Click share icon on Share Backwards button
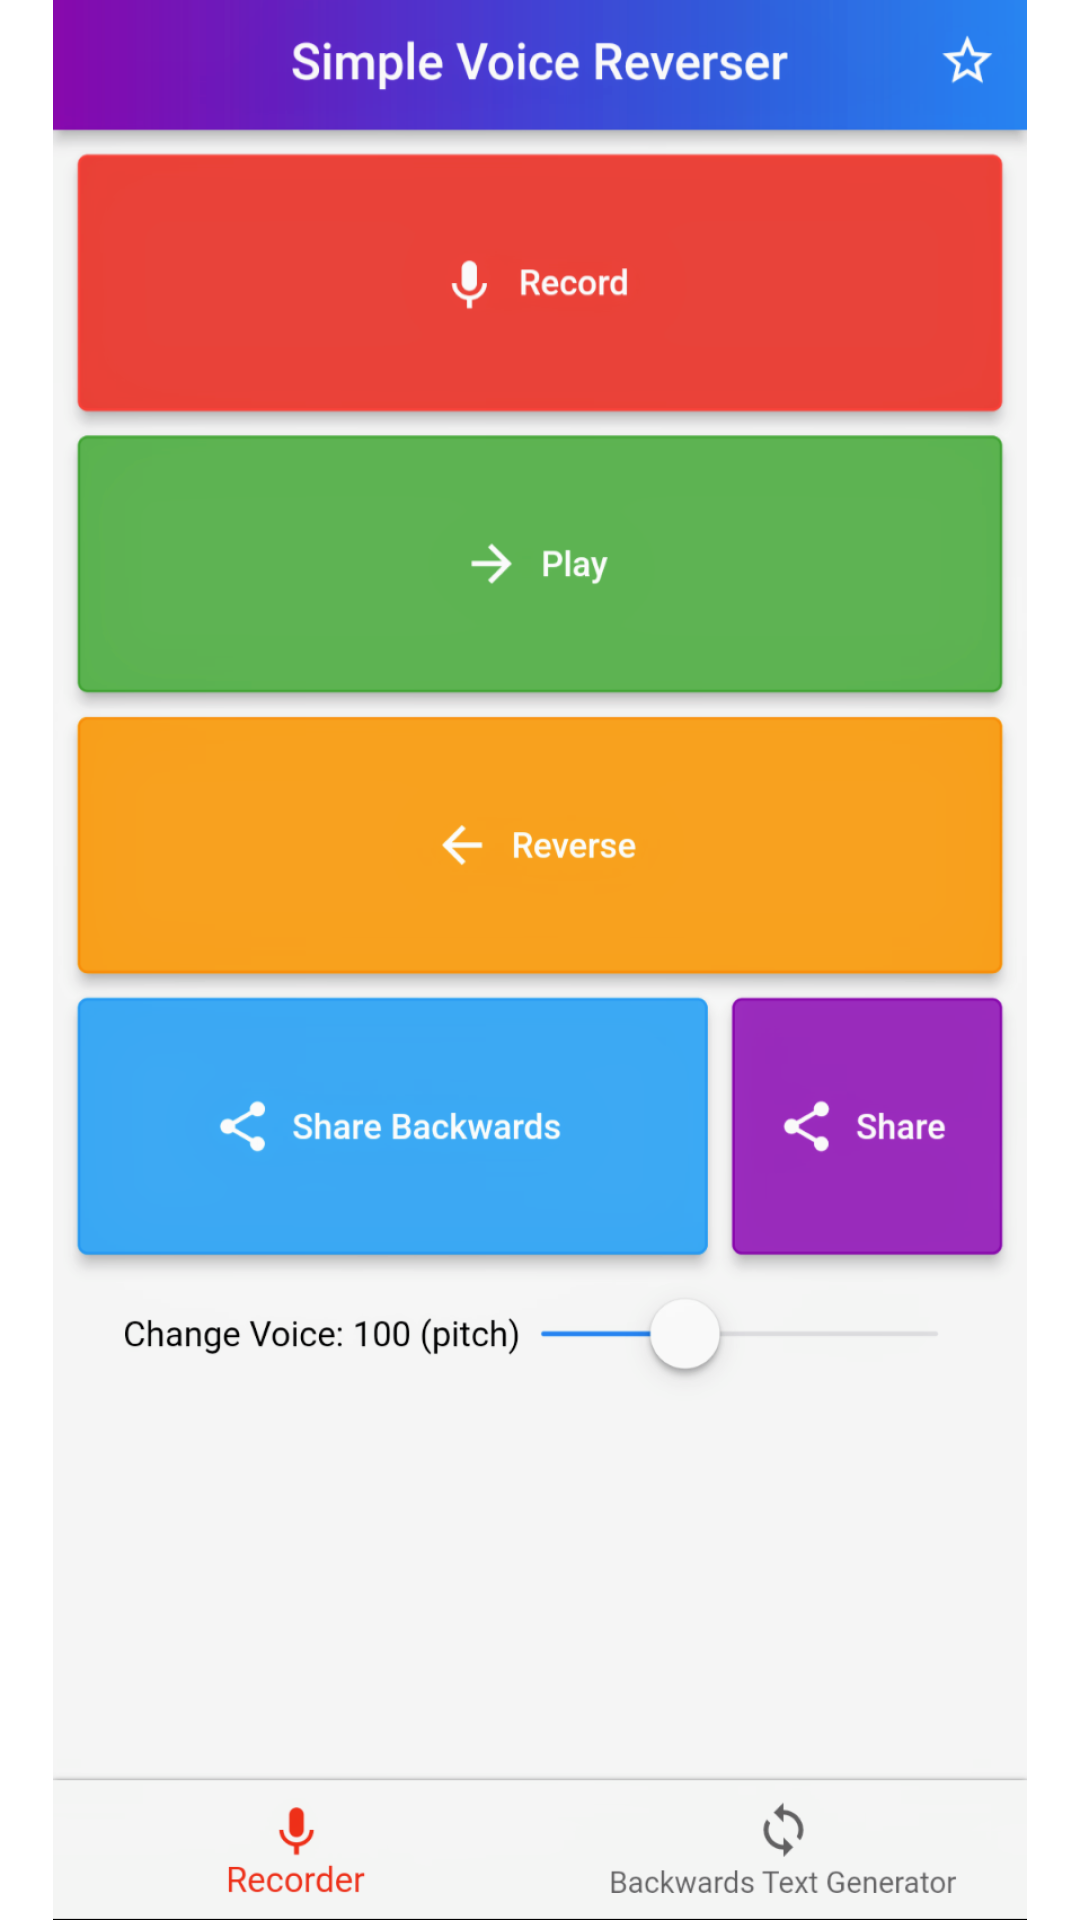The image size is (1080, 1920). [243, 1127]
